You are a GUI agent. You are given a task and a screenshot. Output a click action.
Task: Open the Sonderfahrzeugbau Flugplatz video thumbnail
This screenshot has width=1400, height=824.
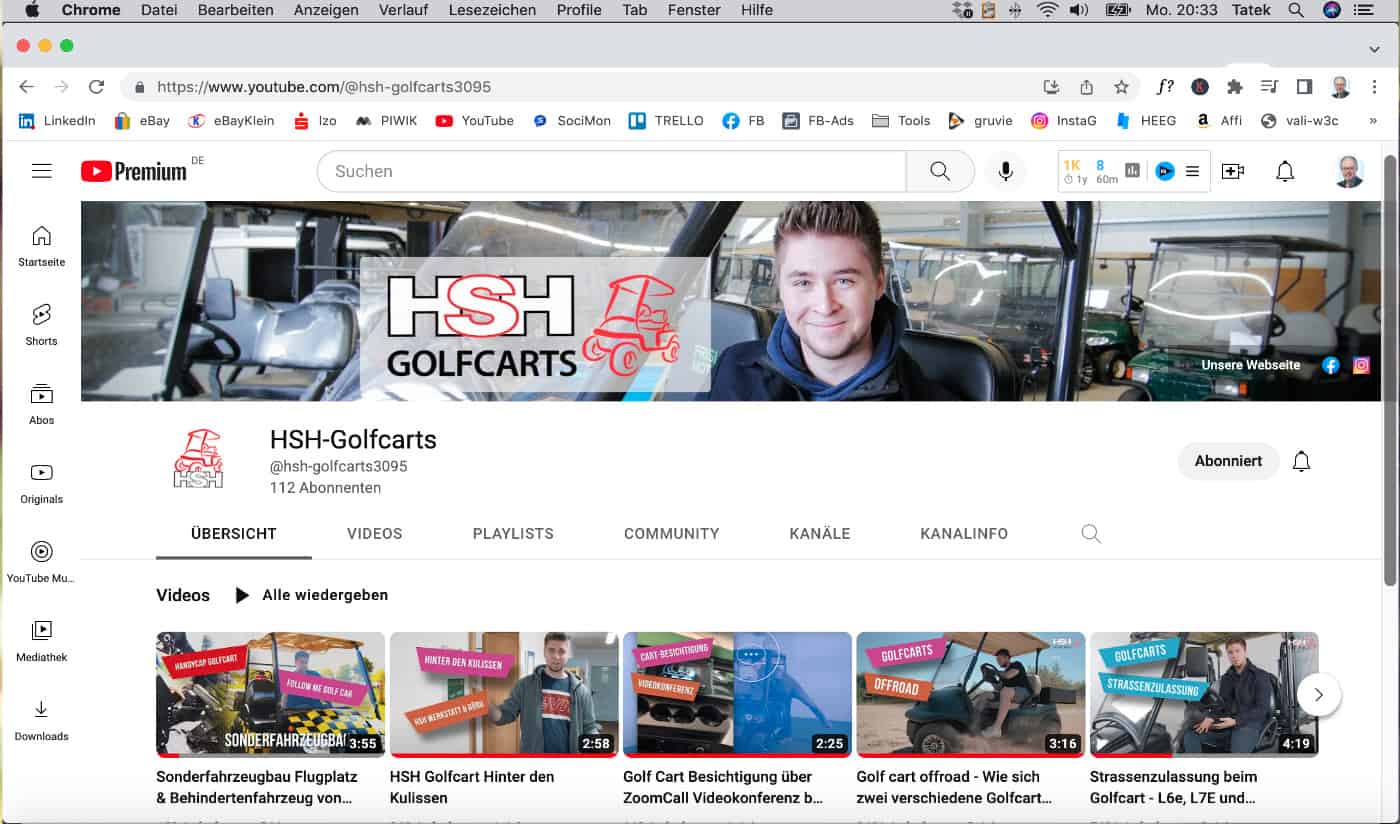point(270,694)
